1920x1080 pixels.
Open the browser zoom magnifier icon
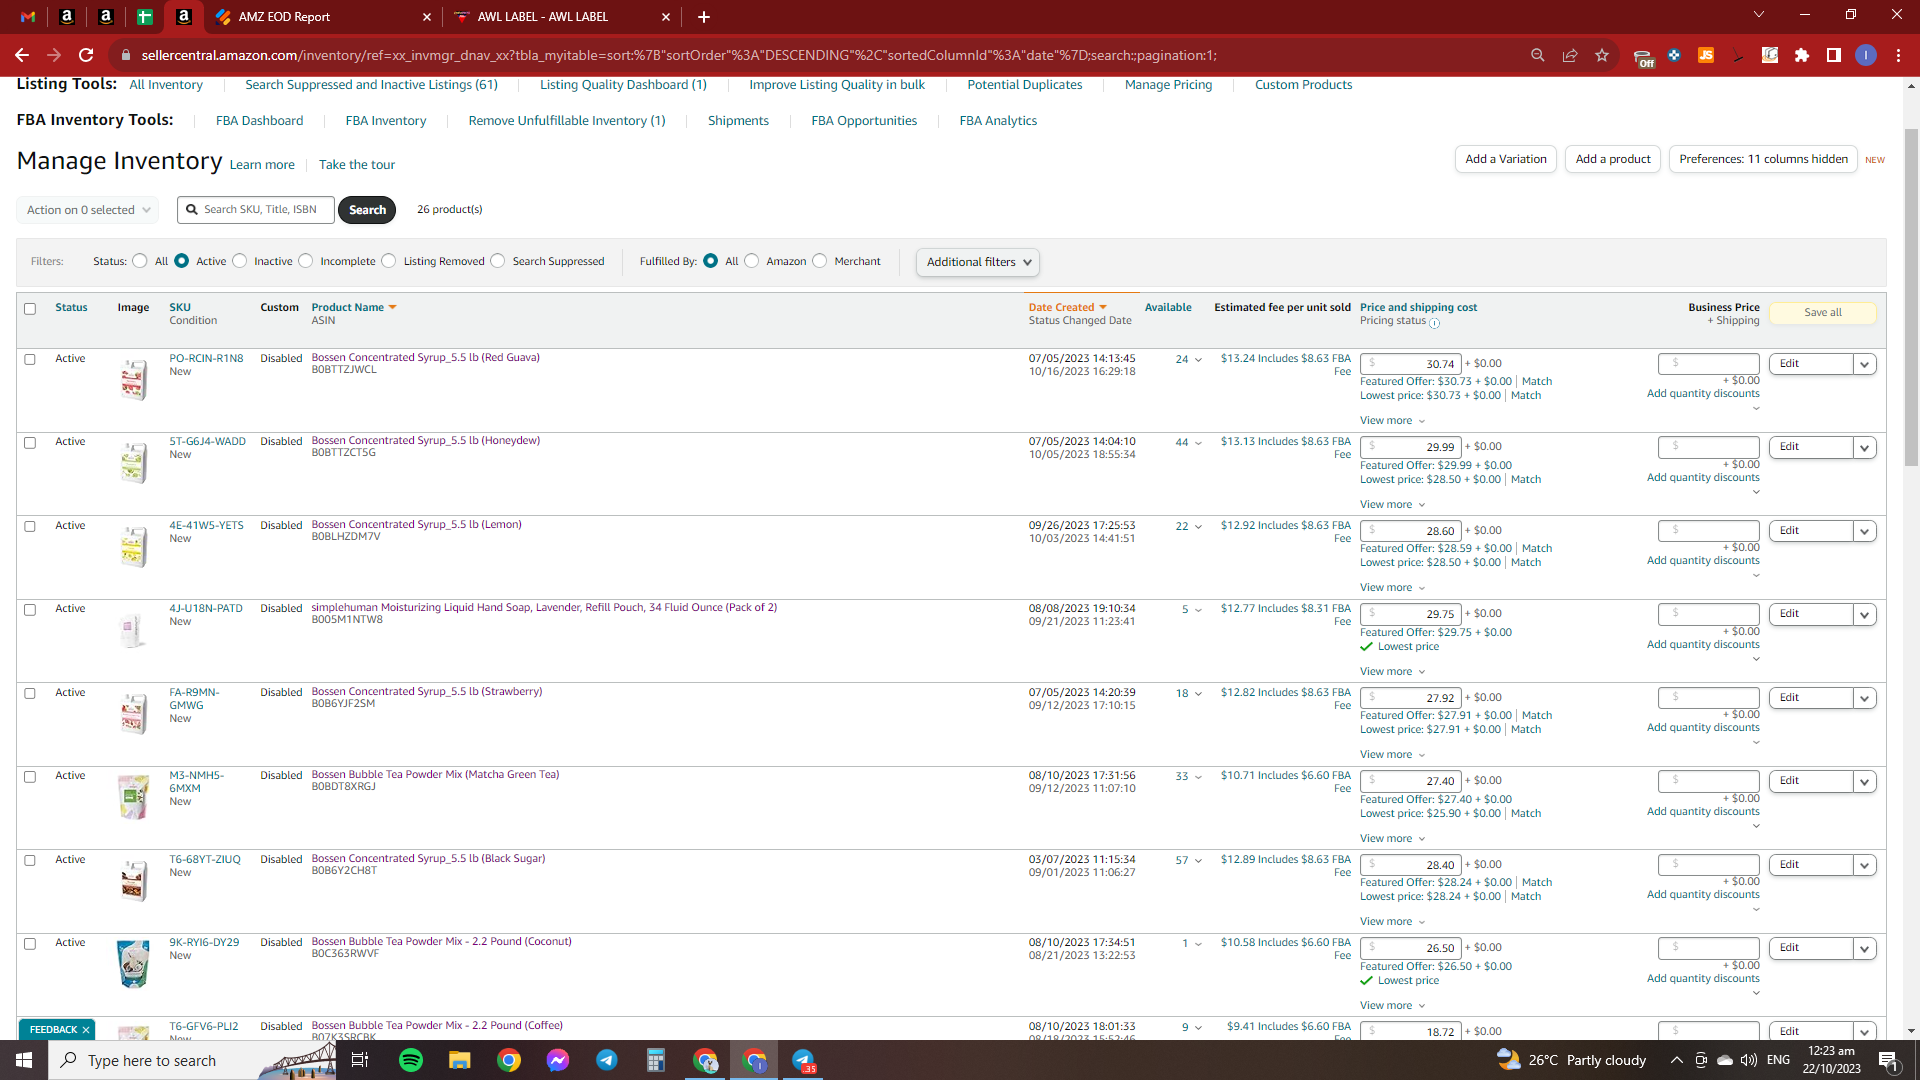coord(1538,55)
